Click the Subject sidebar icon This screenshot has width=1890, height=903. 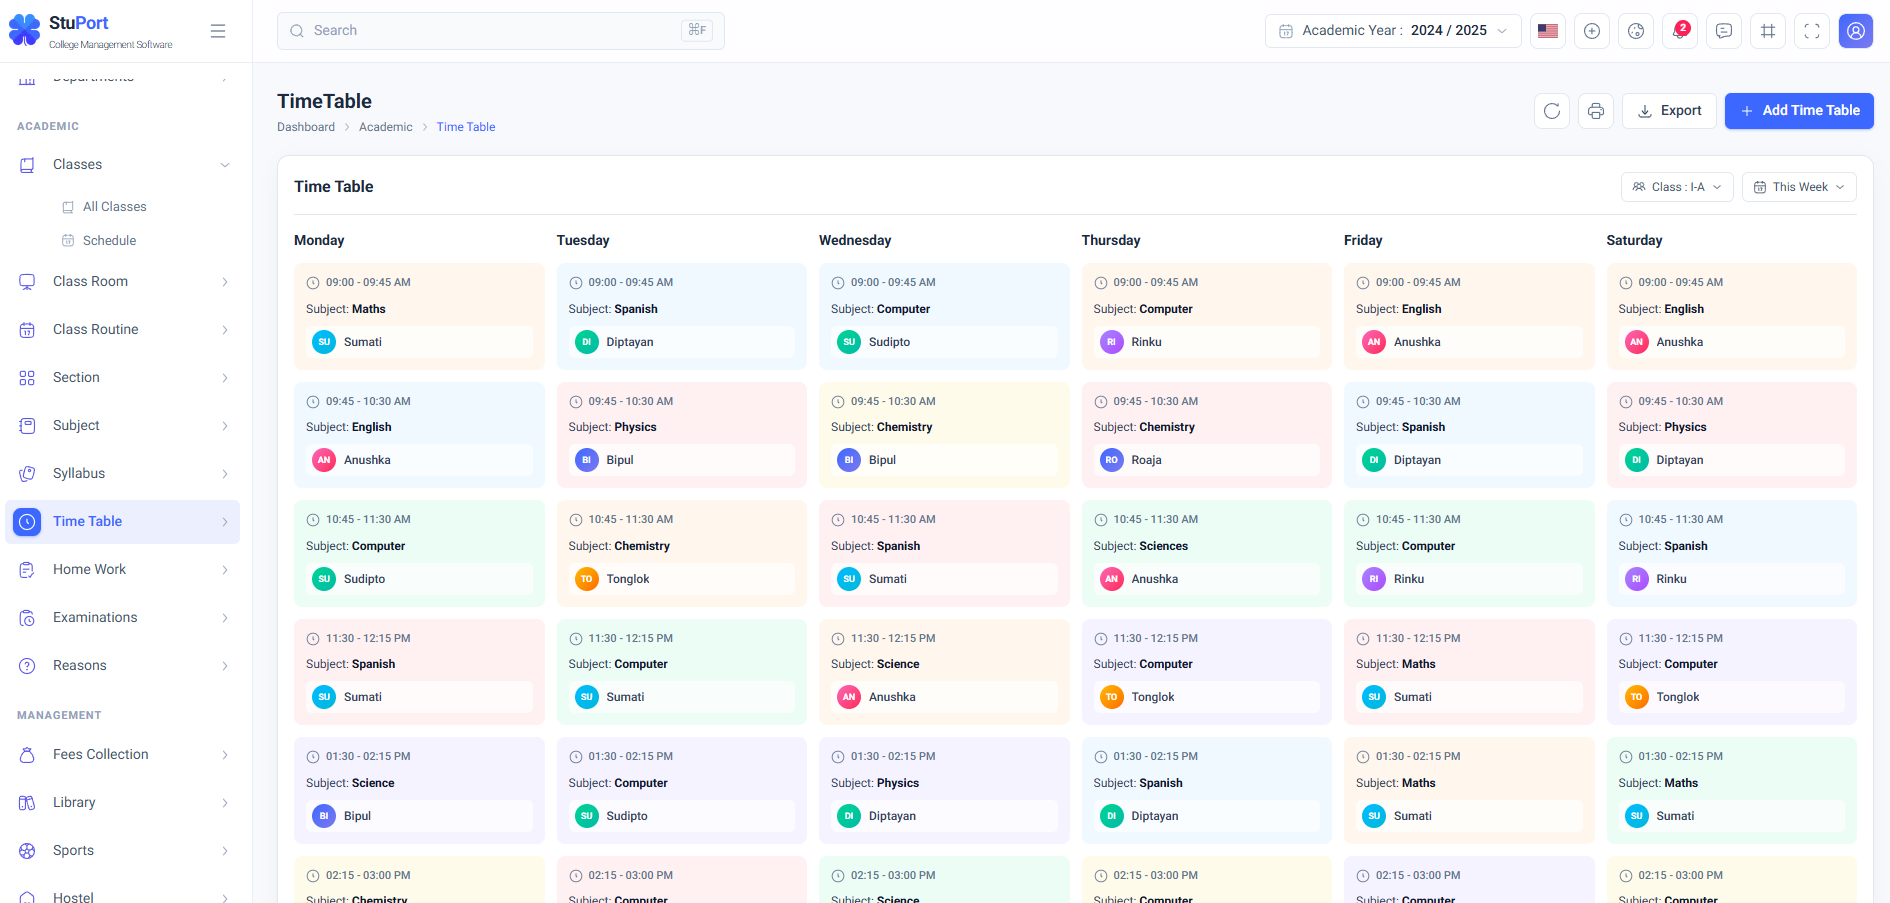click(27, 426)
